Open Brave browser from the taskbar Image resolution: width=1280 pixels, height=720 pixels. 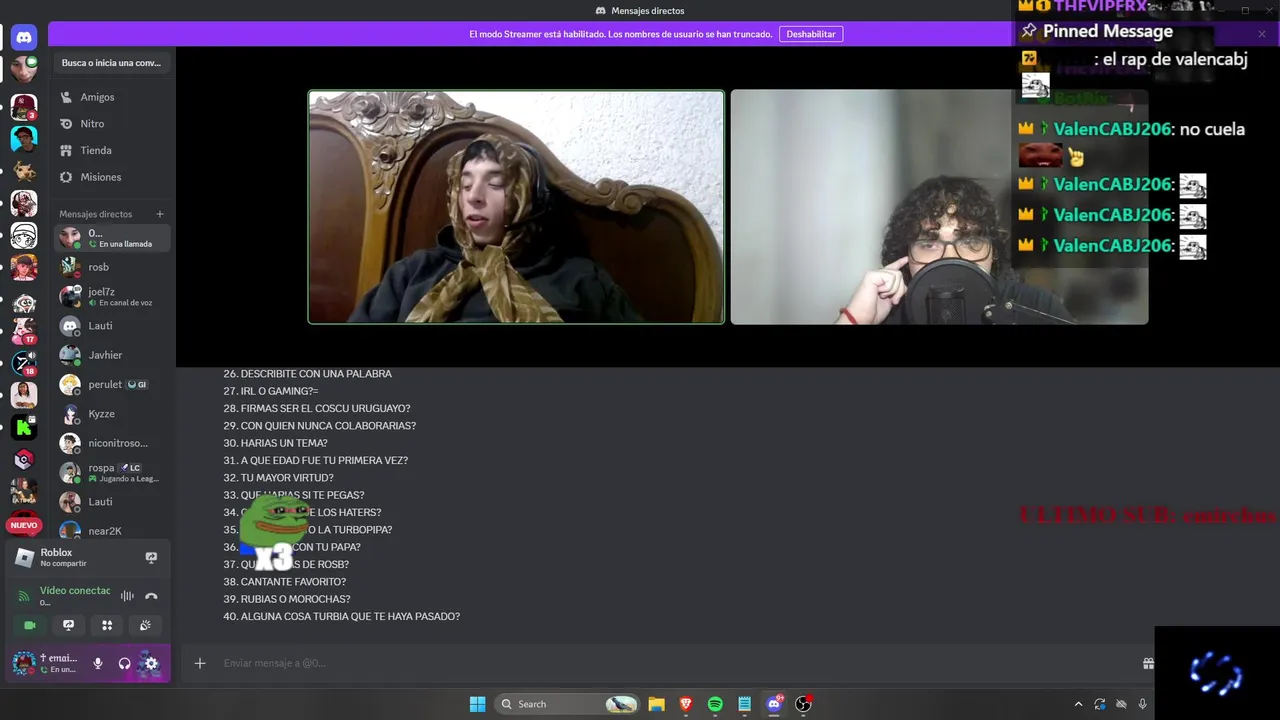(x=686, y=704)
